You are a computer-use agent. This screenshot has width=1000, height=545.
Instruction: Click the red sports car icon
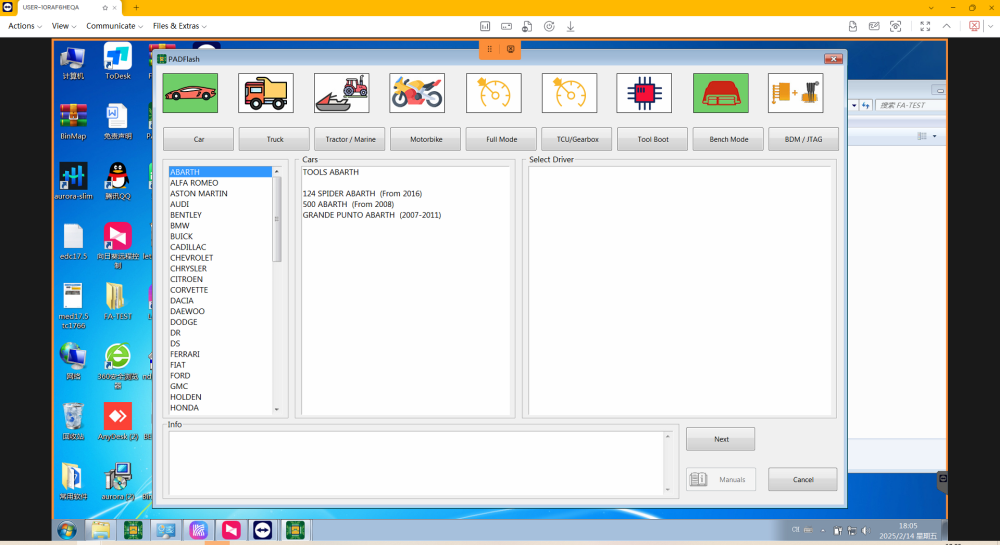coord(190,93)
